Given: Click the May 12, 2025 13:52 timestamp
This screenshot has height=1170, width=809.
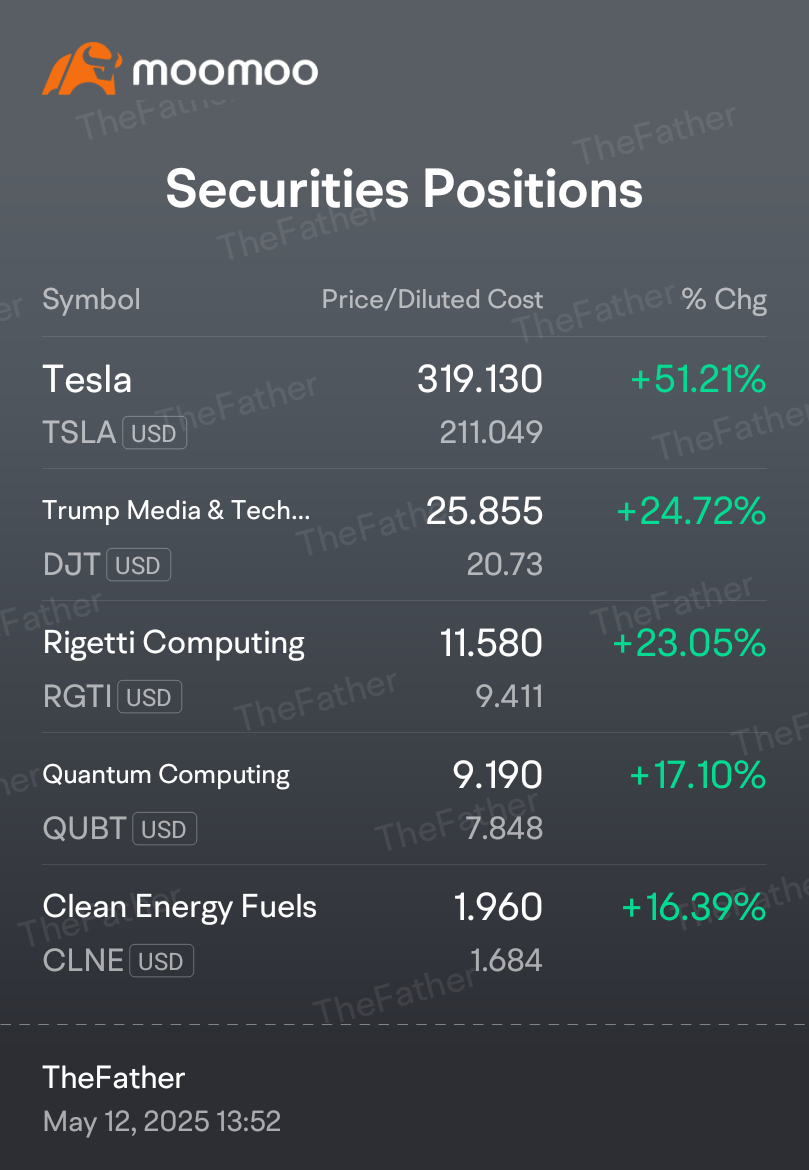Looking at the screenshot, I should (162, 1121).
